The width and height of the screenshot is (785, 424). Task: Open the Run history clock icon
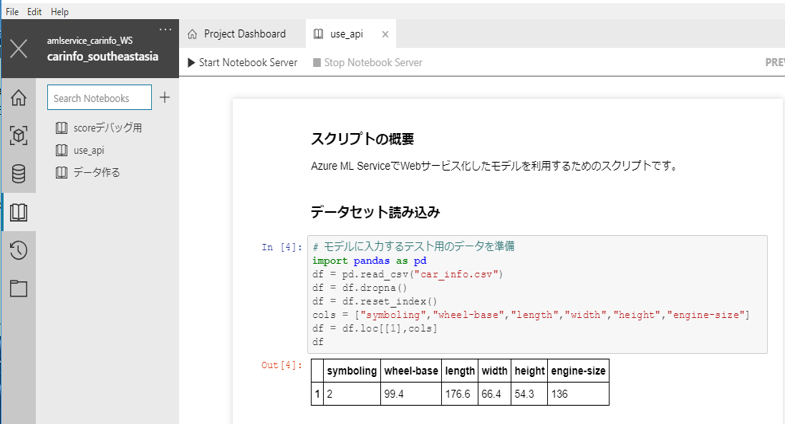[19, 250]
